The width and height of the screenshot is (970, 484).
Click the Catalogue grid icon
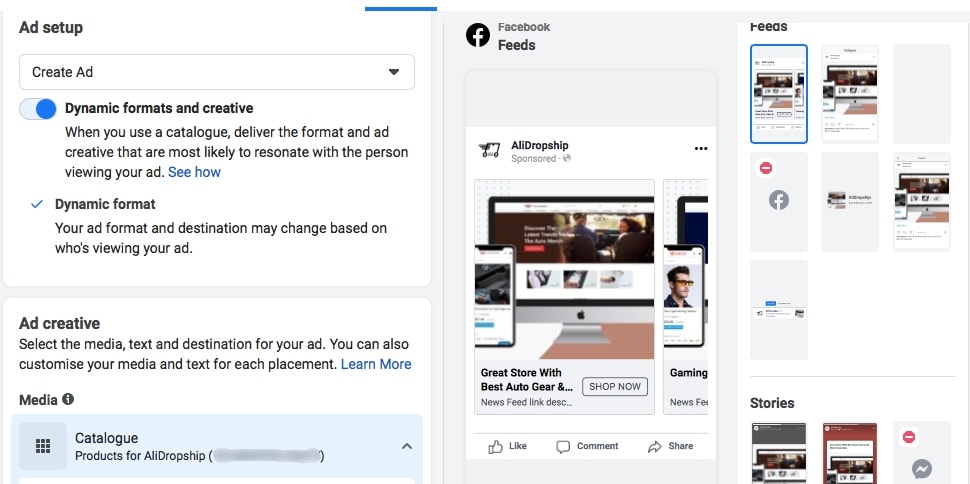pyautogui.click(x=43, y=446)
